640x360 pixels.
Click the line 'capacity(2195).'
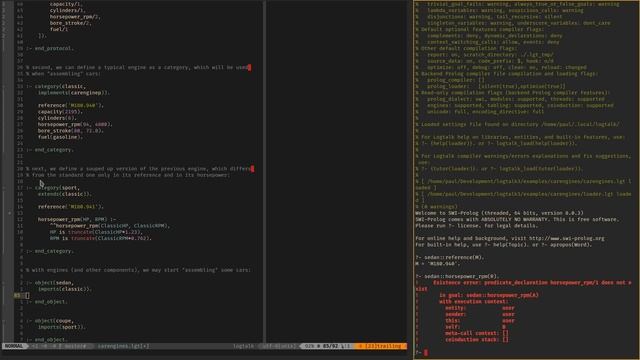[x=60, y=112]
